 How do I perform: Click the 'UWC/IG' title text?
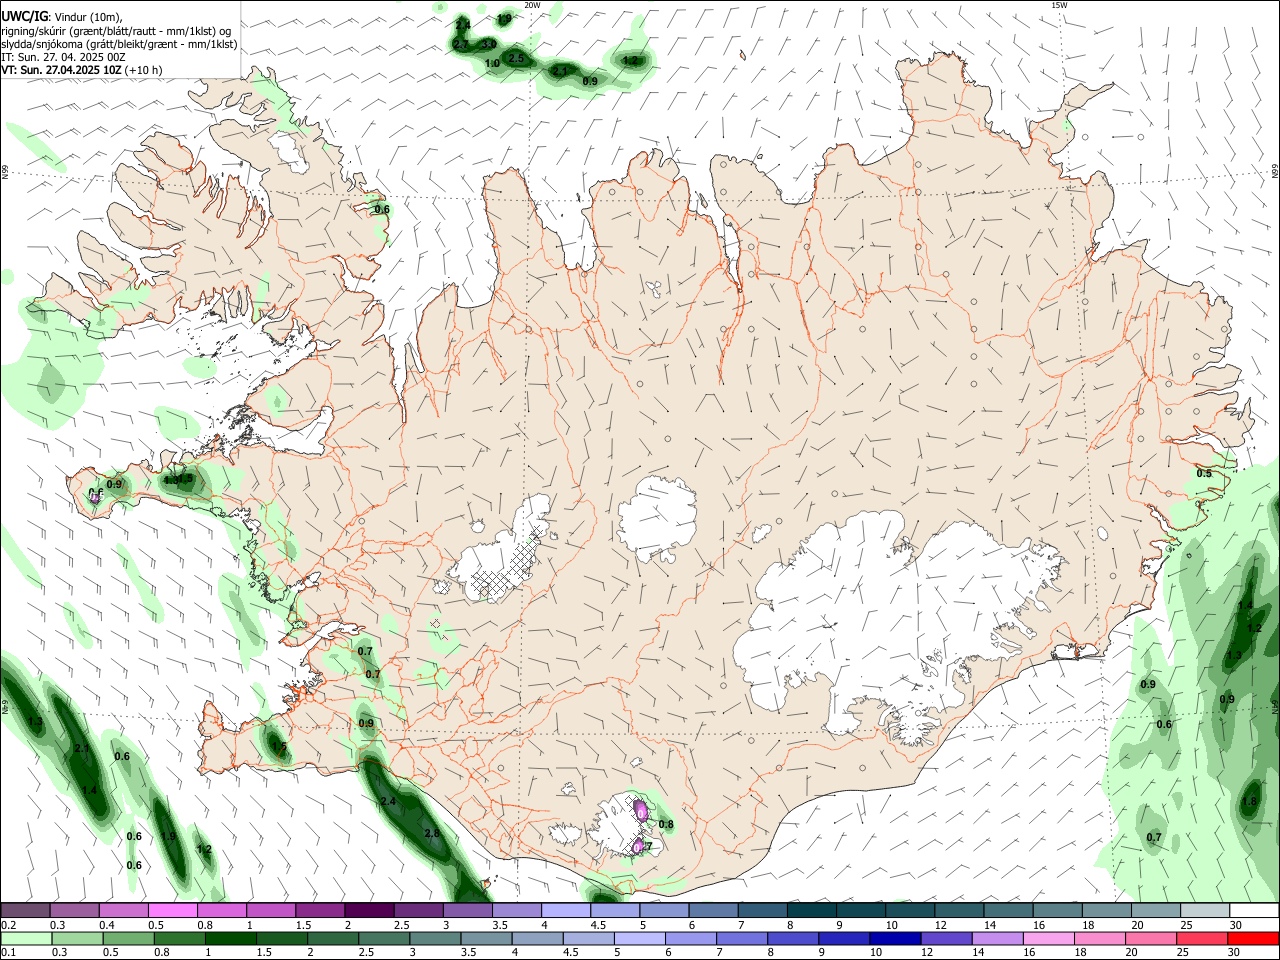tap(24, 16)
